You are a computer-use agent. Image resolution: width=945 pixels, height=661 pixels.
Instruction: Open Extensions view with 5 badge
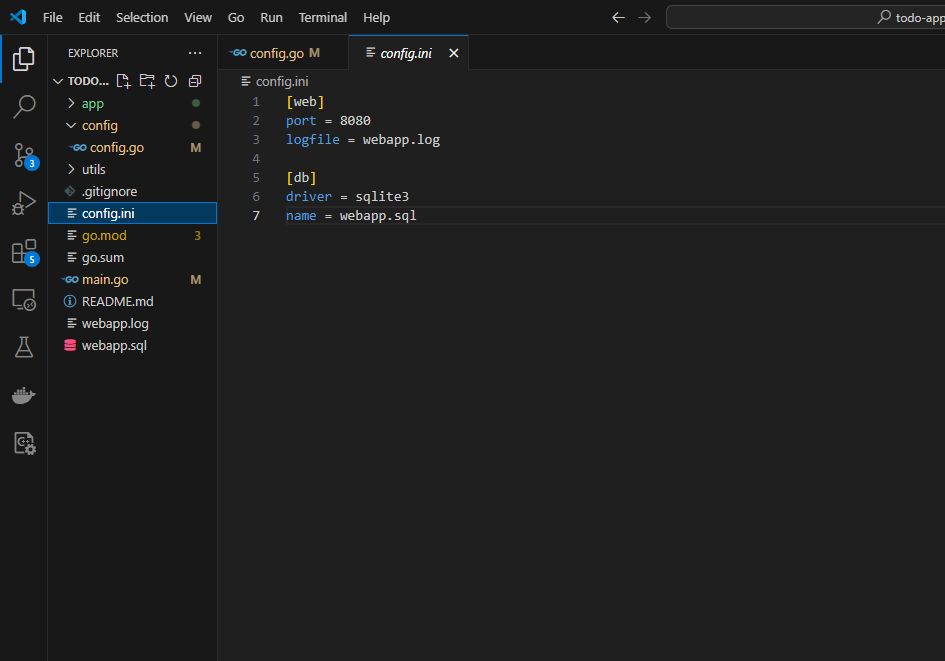tap(24, 251)
